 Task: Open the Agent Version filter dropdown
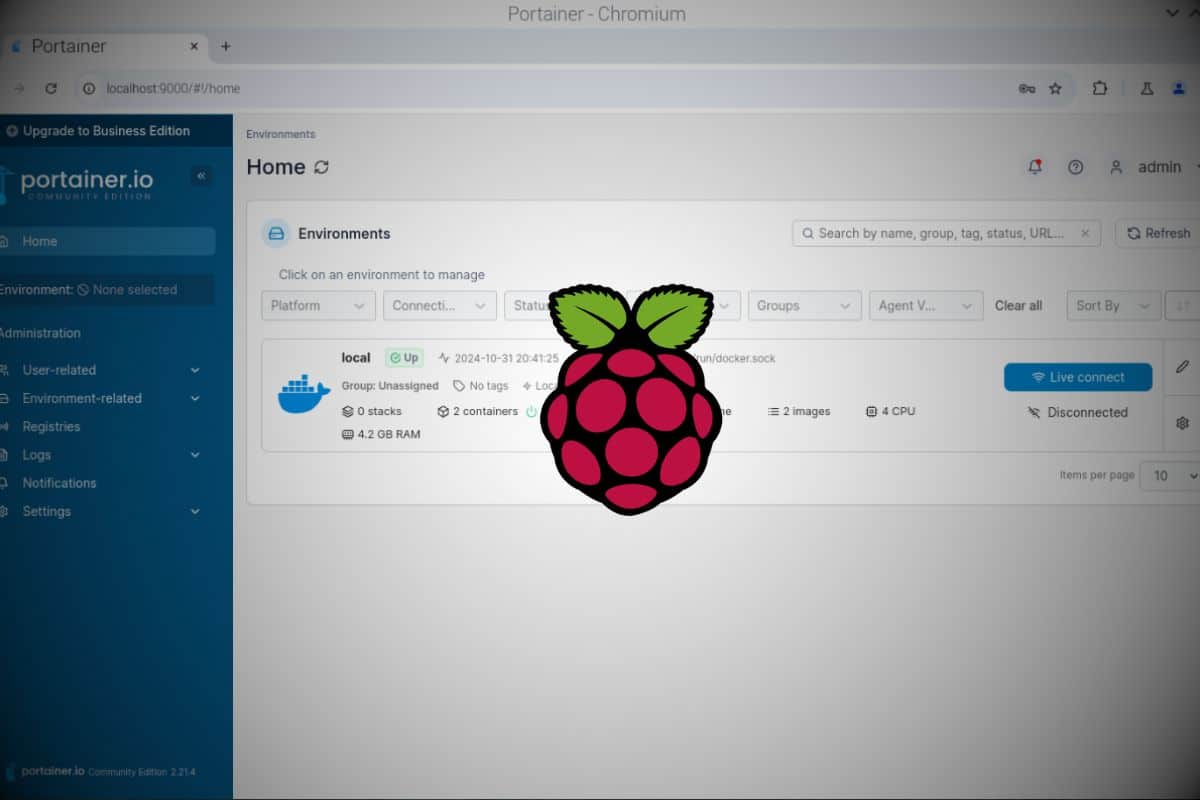click(926, 306)
